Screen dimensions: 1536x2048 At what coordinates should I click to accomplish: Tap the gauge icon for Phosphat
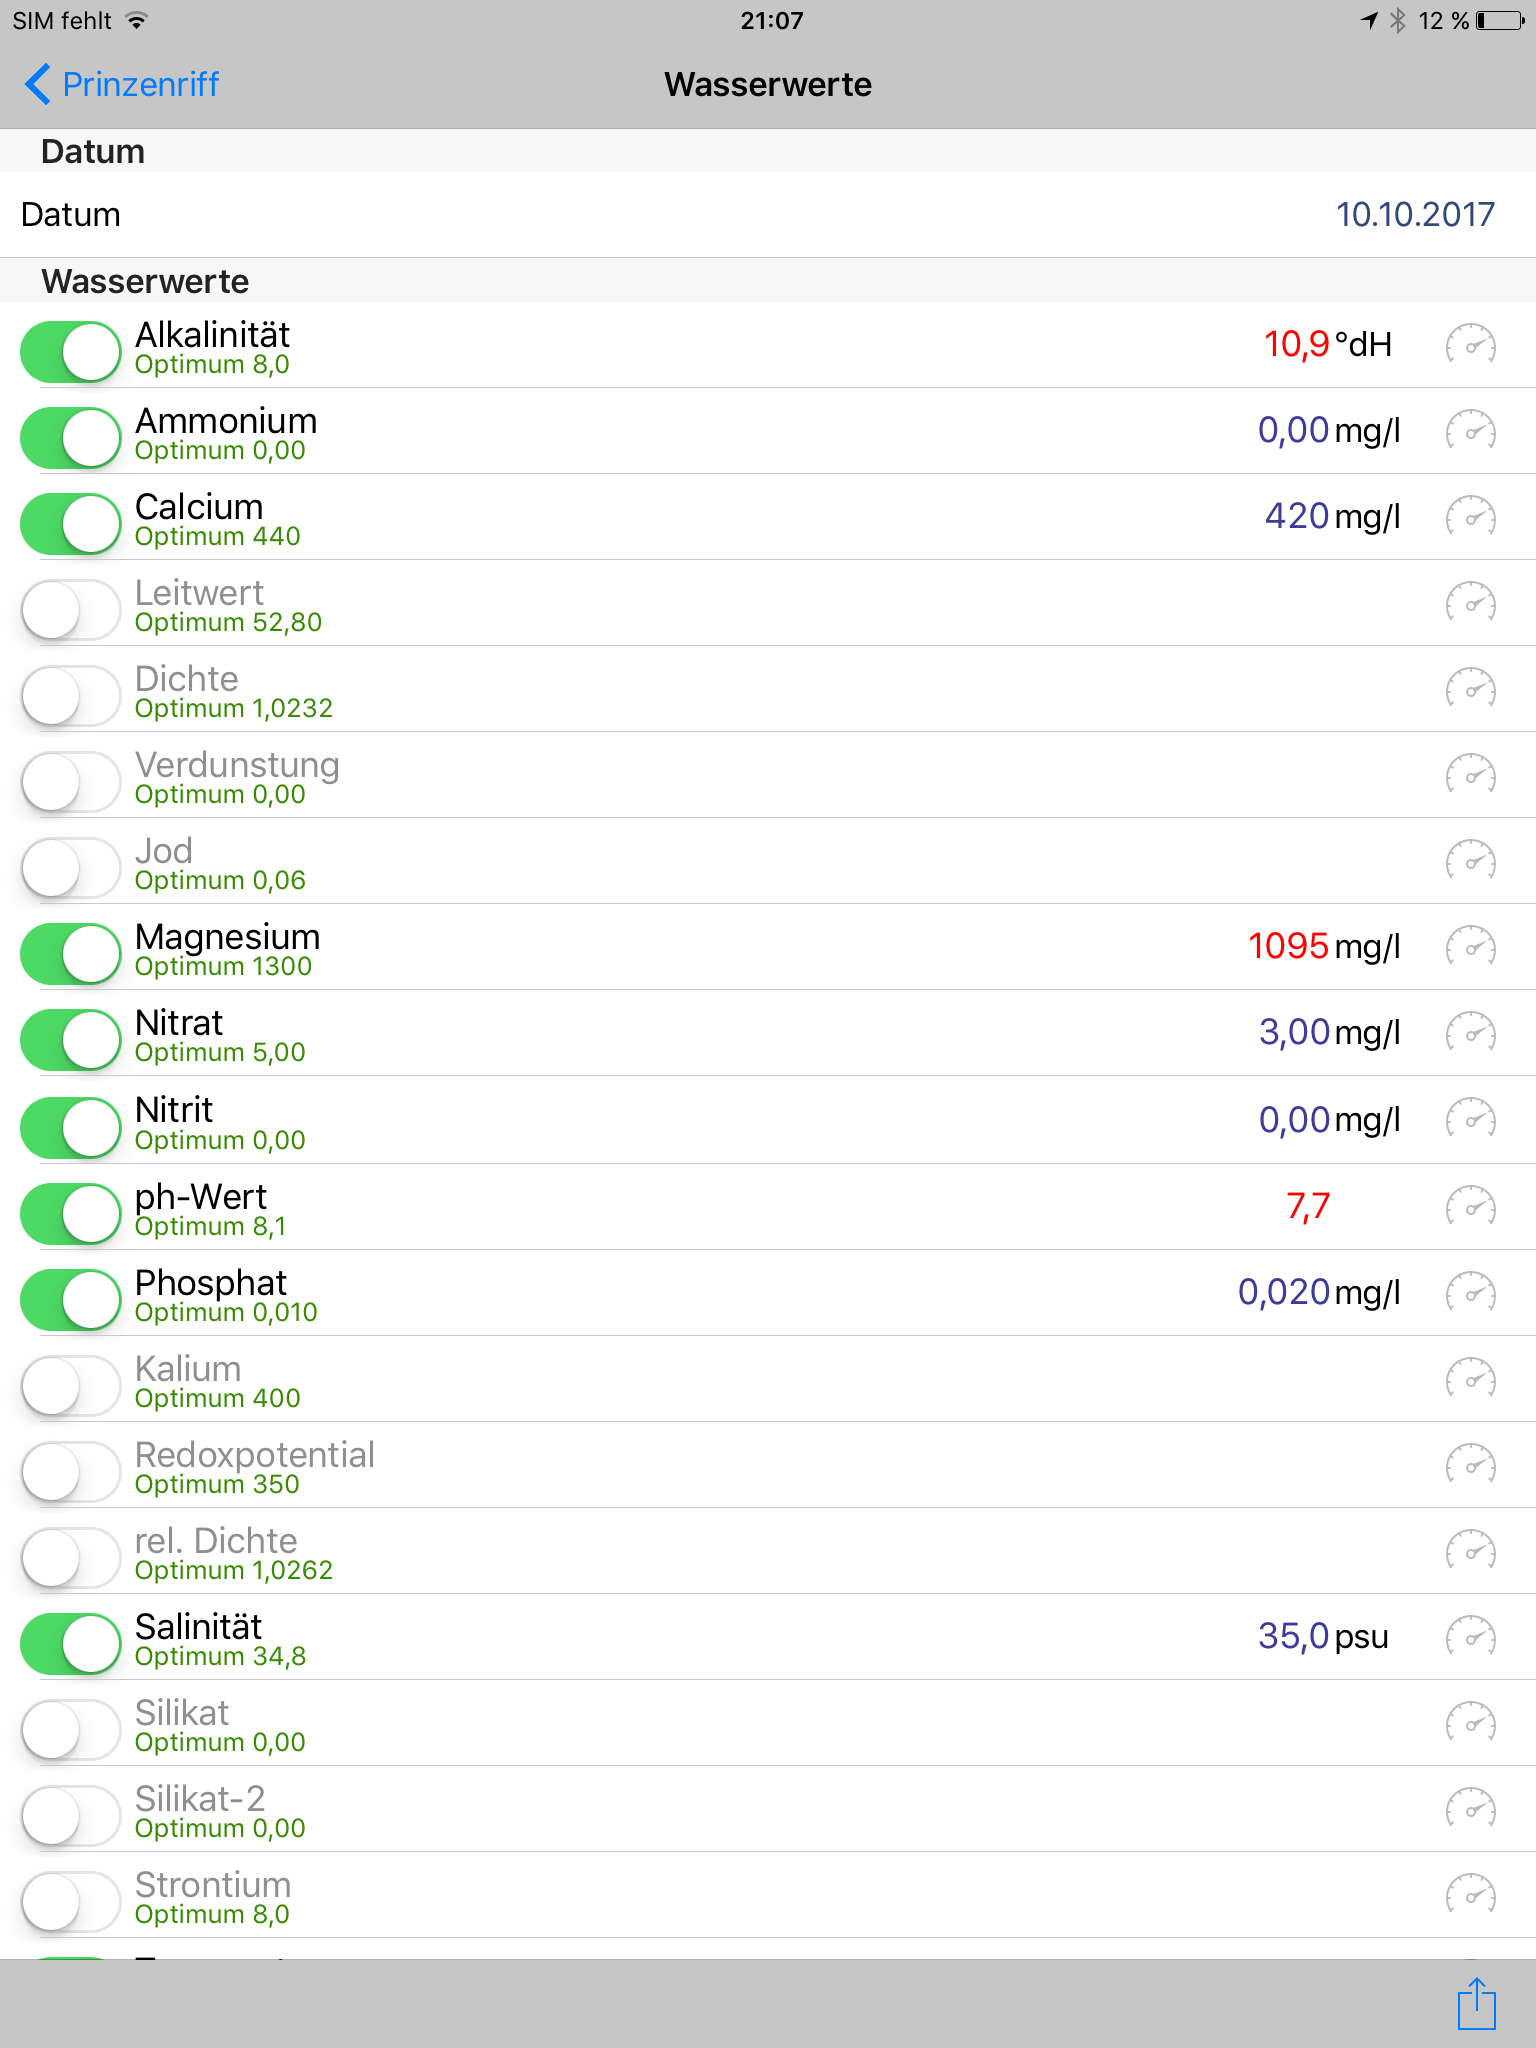point(1470,1293)
